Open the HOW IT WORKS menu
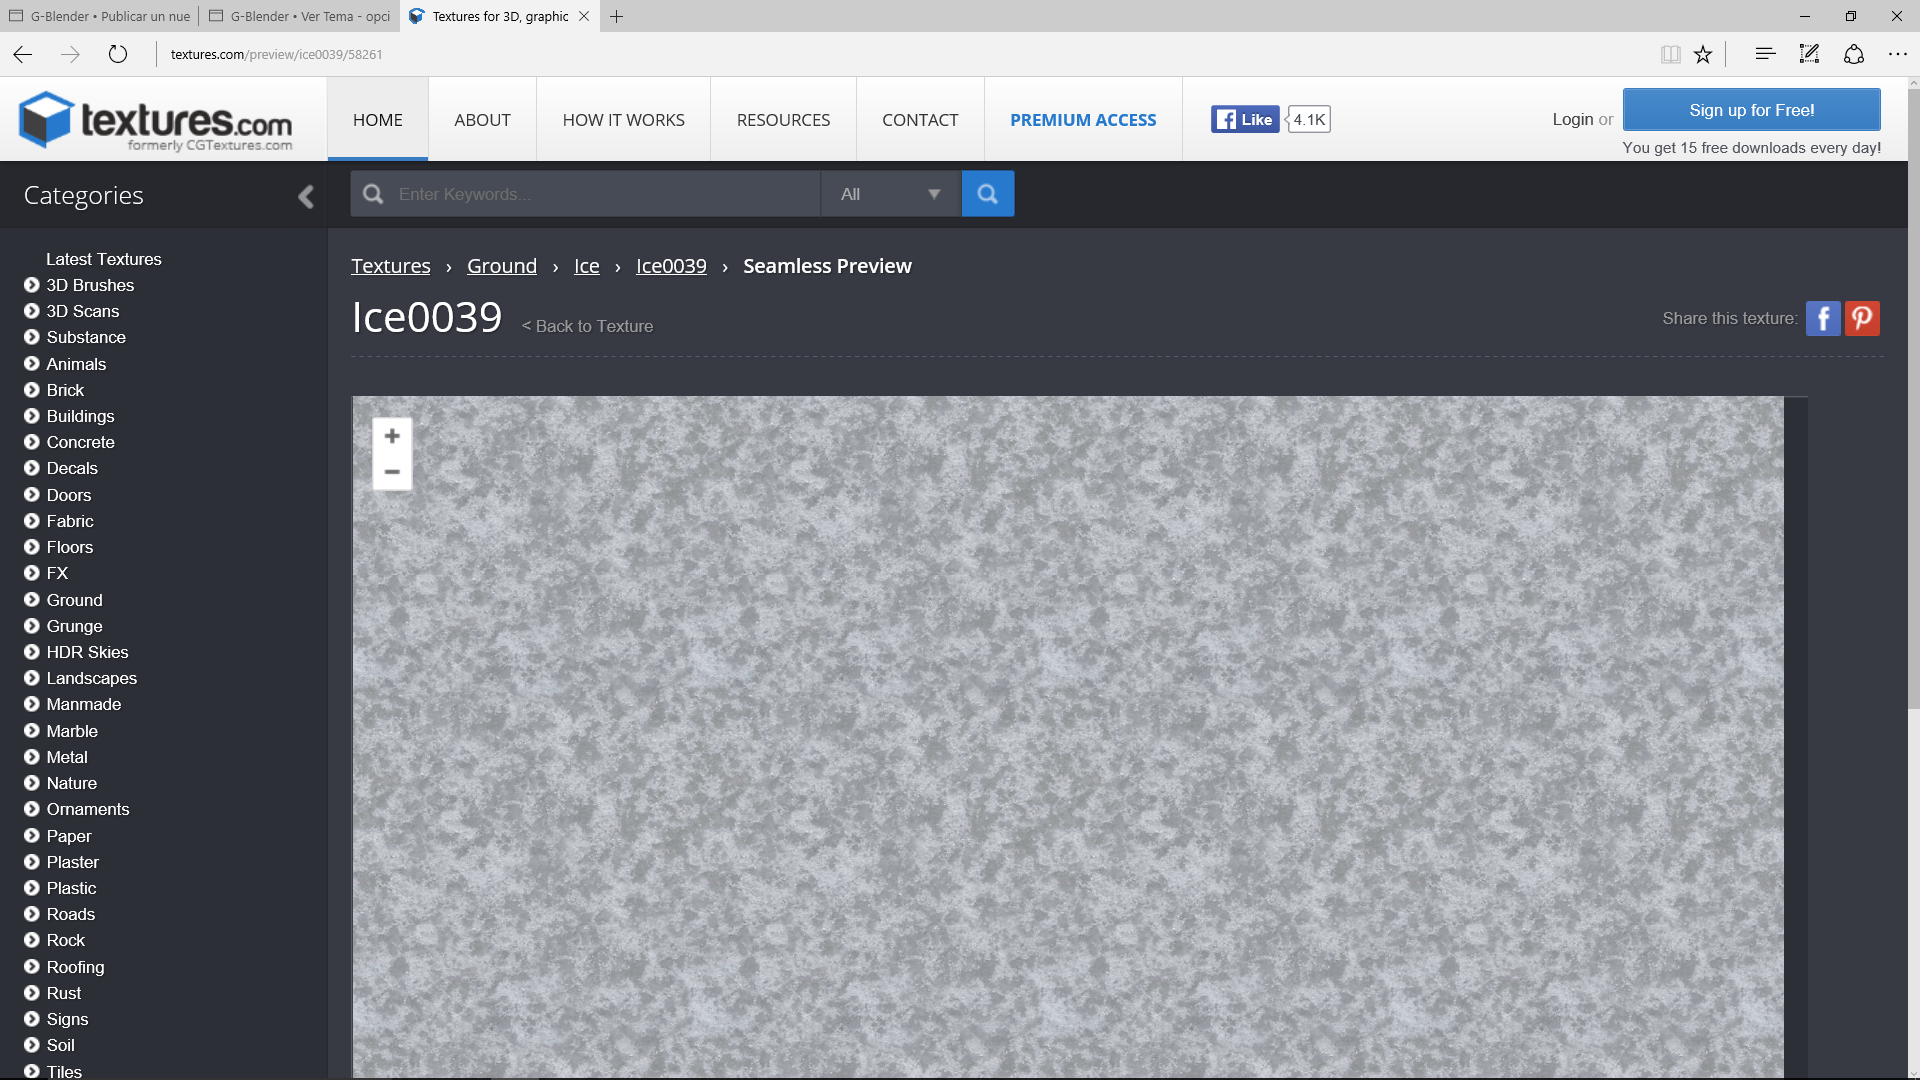The width and height of the screenshot is (1920, 1080). pyautogui.click(x=623, y=120)
